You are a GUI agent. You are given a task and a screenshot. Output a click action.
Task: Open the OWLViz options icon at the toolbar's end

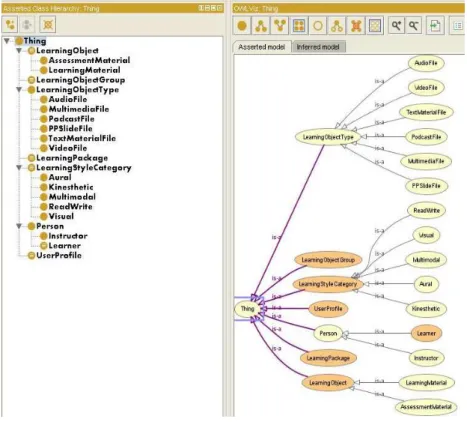click(458, 26)
